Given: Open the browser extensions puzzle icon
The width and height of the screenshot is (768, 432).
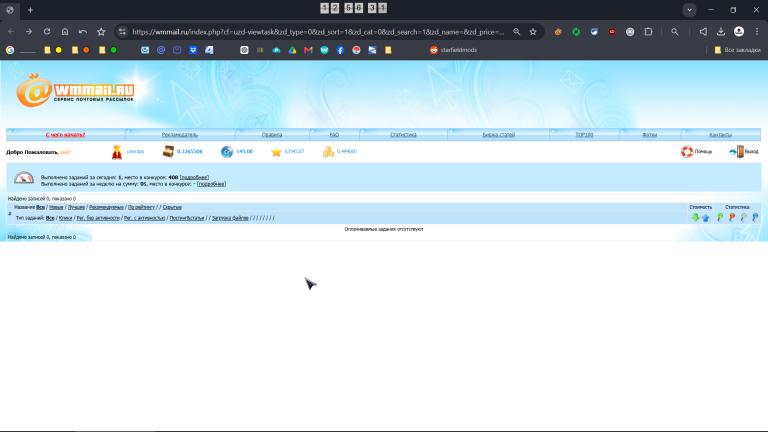Looking at the screenshot, I should [x=648, y=32].
